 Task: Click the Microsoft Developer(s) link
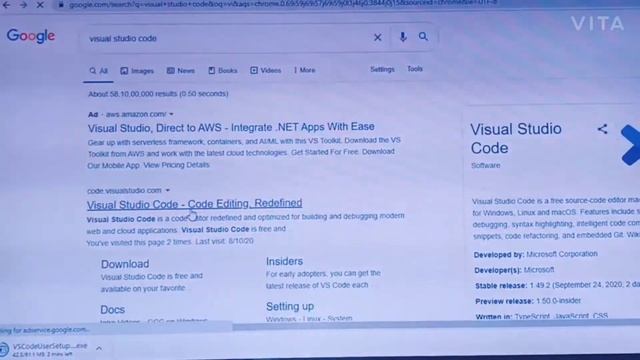click(x=539, y=270)
